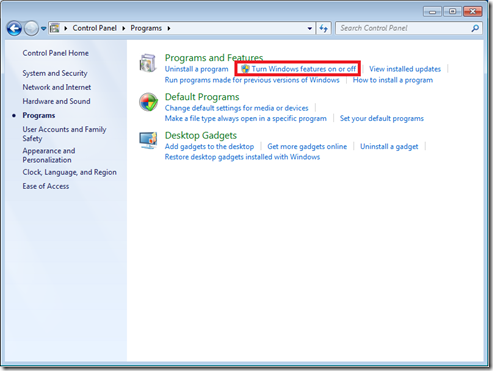Click the Default Programs icon
The width and height of the screenshot is (493, 371).
(x=148, y=102)
